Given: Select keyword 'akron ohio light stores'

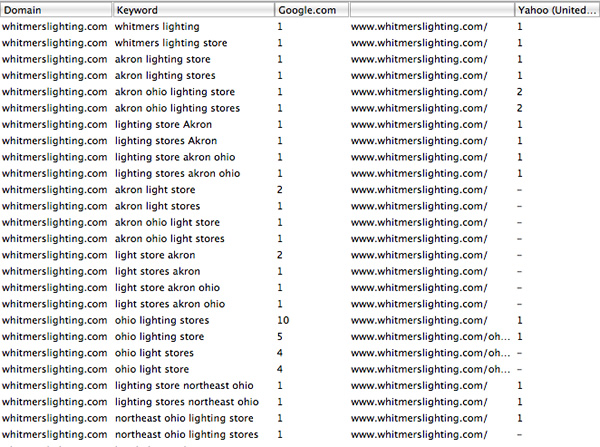Looking at the screenshot, I should point(170,239).
